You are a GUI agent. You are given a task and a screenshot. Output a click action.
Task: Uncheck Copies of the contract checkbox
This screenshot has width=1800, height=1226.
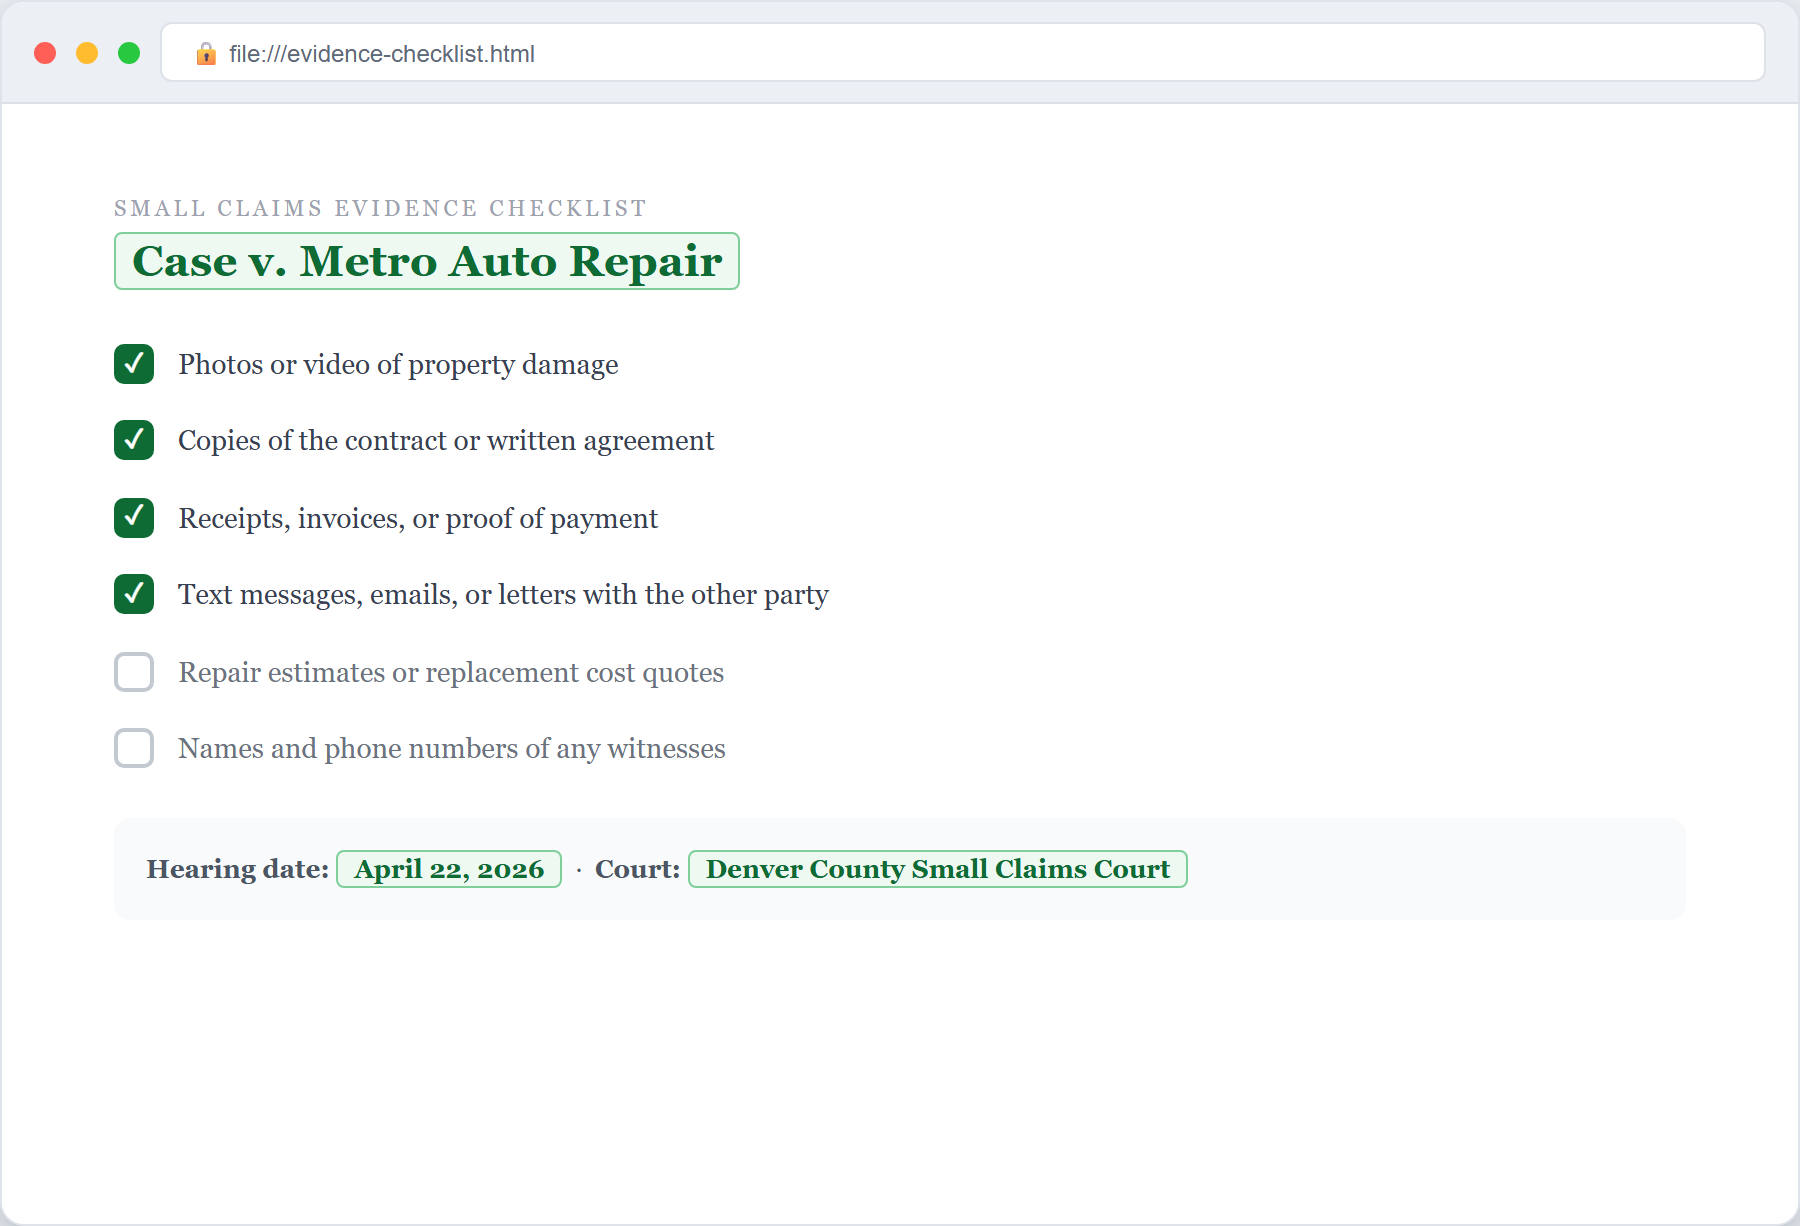click(134, 440)
